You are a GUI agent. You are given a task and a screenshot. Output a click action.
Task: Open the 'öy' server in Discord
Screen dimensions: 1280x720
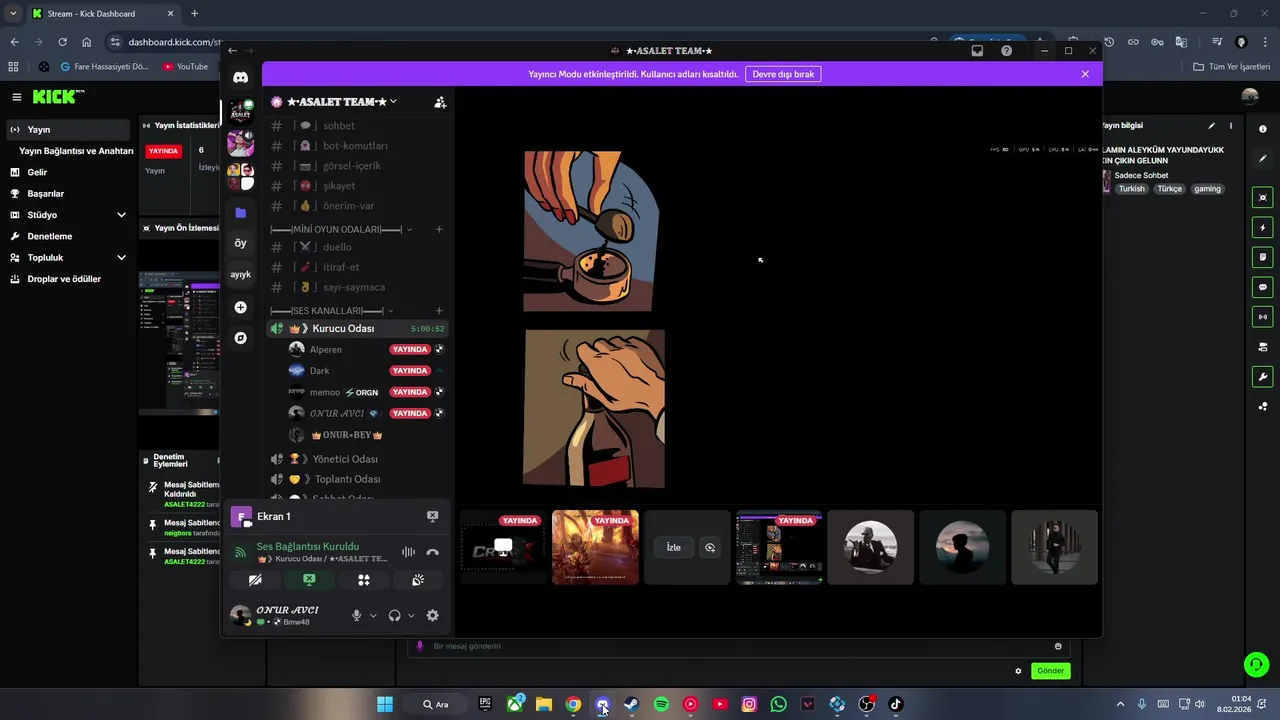[240, 243]
